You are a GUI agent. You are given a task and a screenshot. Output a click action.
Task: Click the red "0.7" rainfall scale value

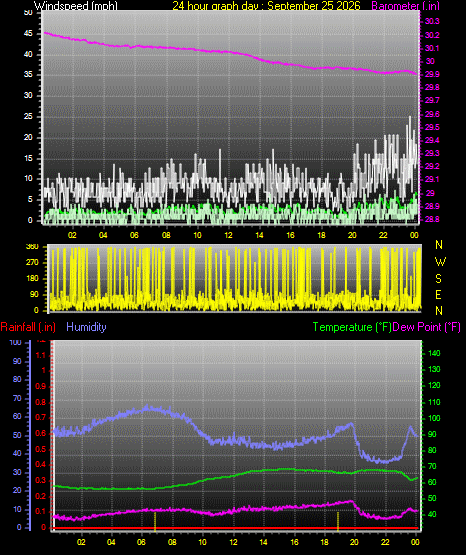(41, 417)
